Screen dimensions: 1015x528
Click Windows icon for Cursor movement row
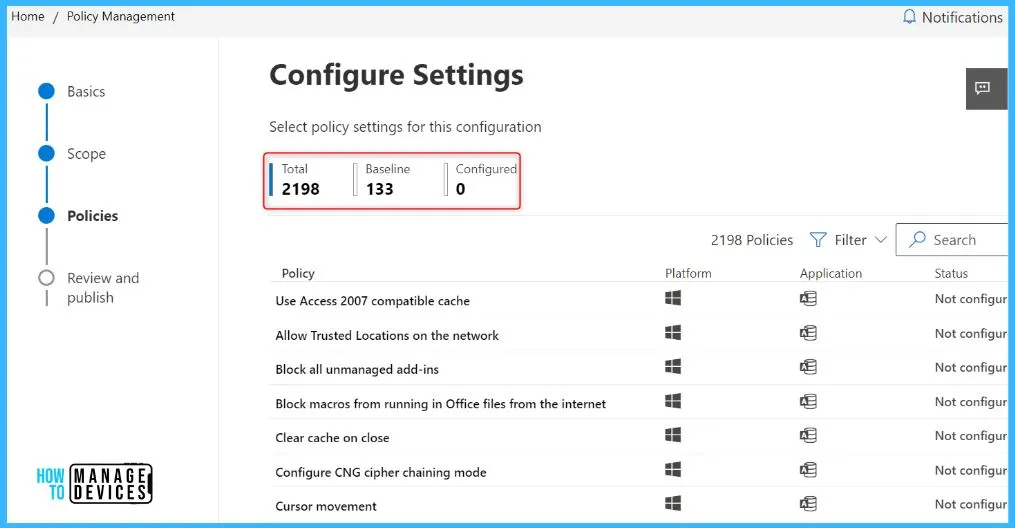[x=673, y=503]
